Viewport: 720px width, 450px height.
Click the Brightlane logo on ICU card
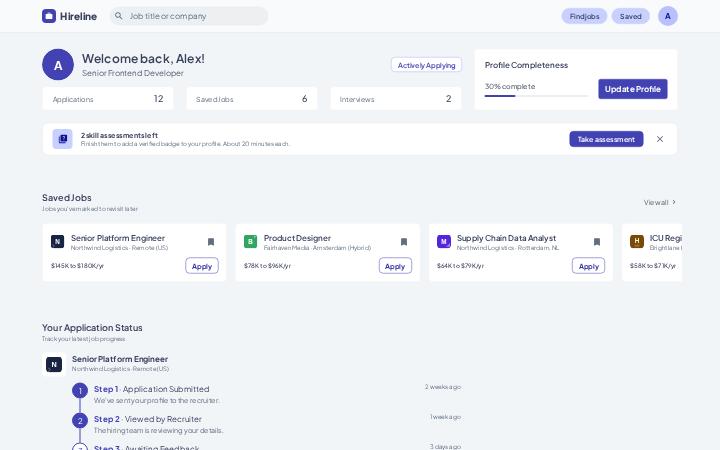point(636,242)
